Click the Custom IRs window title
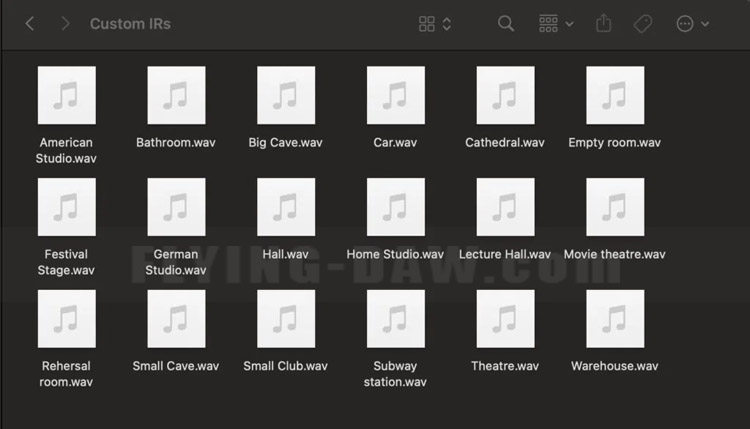This screenshot has height=429, width=750. [x=130, y=24]
